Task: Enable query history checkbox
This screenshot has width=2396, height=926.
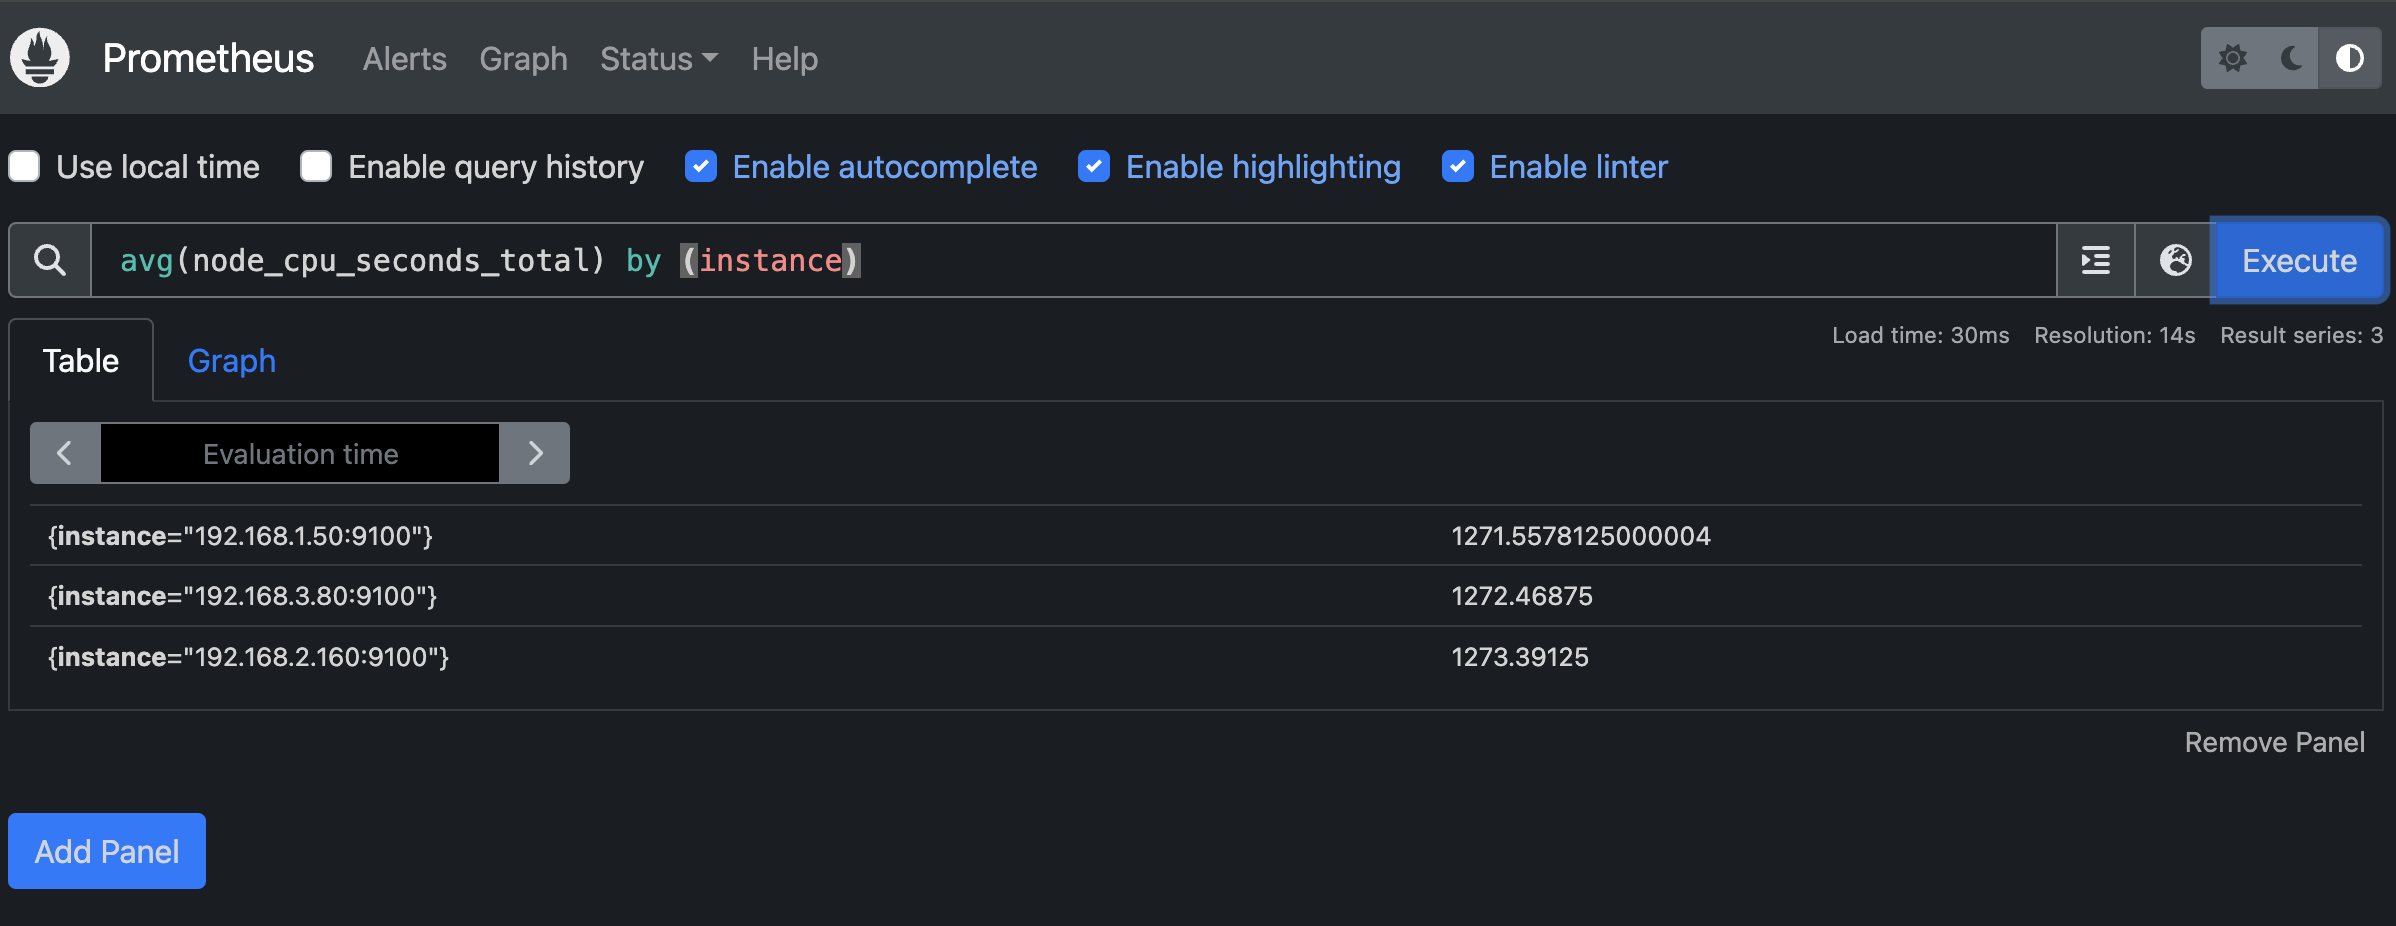Action: pyautogui.click(x=316, y=166)
